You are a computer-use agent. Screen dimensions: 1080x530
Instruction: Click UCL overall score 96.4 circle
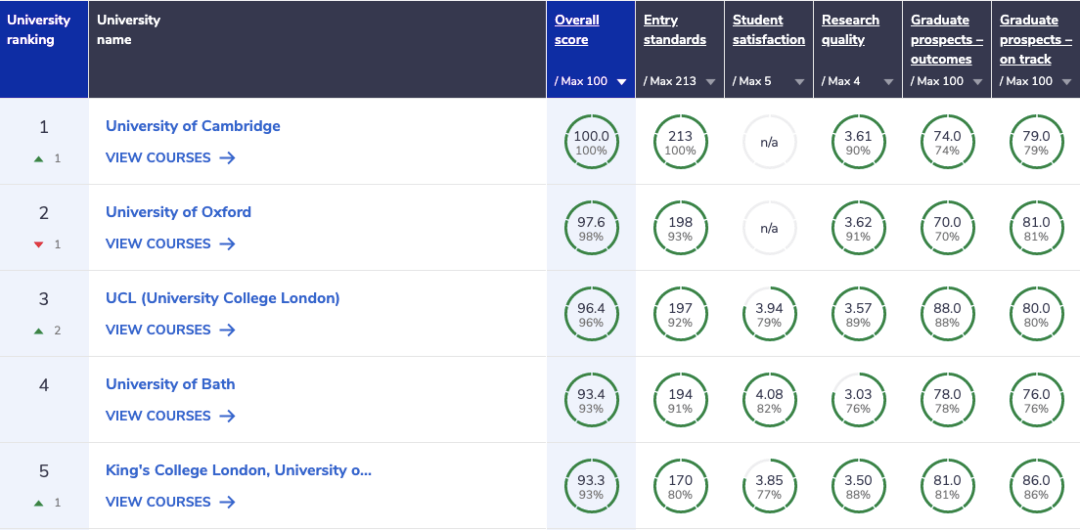coord(592,314)
